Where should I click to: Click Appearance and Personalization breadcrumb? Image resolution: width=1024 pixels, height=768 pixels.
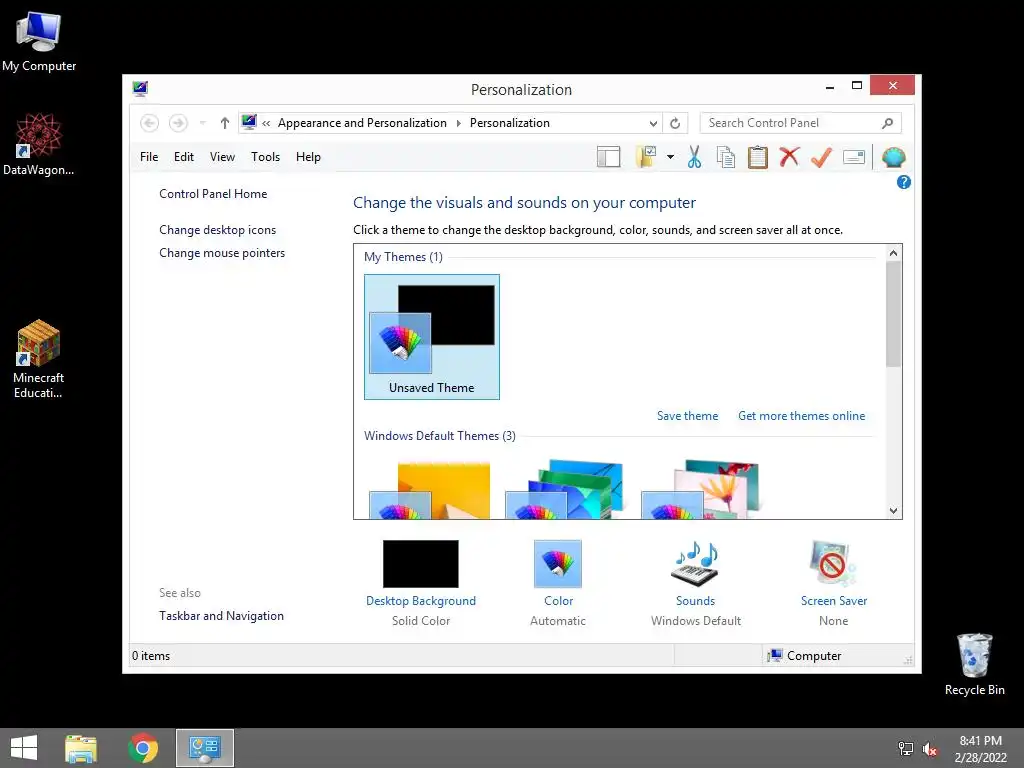[x=362, y=123]
